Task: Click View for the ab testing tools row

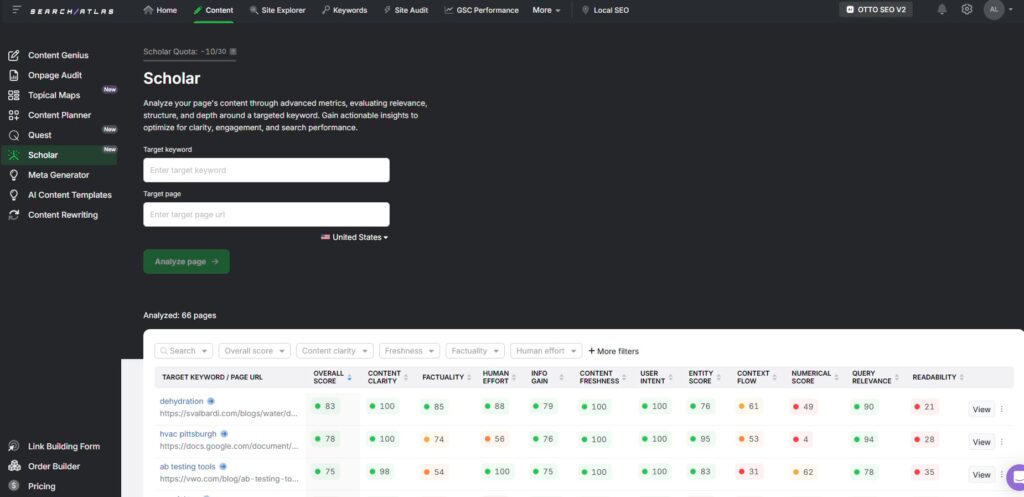Action: click(982, 475)
